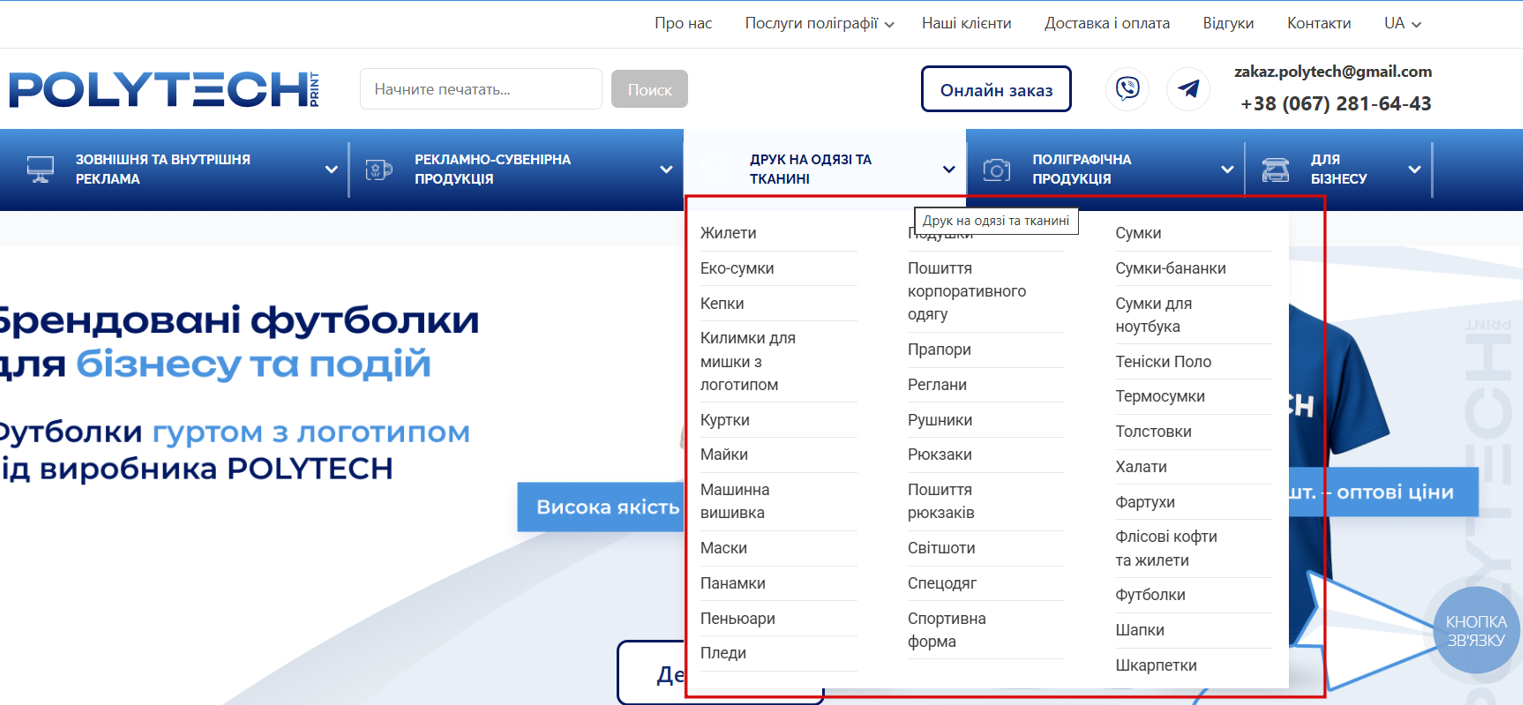Select Пошиття рюкзаків menu item
This screenshot has width=1523, height=705.
(x=941, y=501)
